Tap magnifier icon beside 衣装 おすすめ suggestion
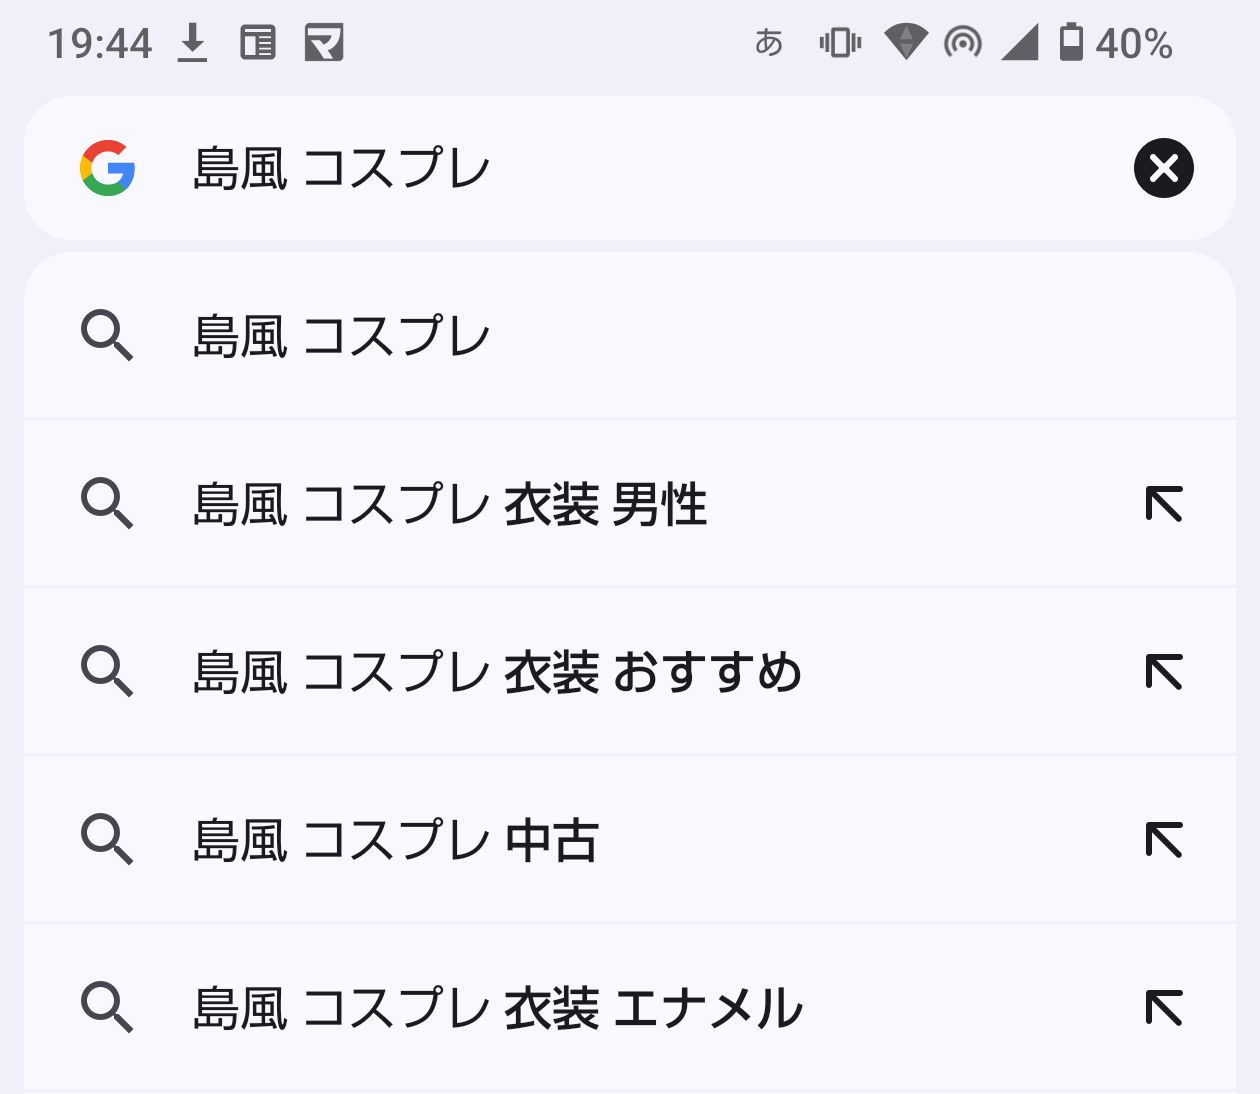This screenshot has width=1260, height=1094. (107, 672)
